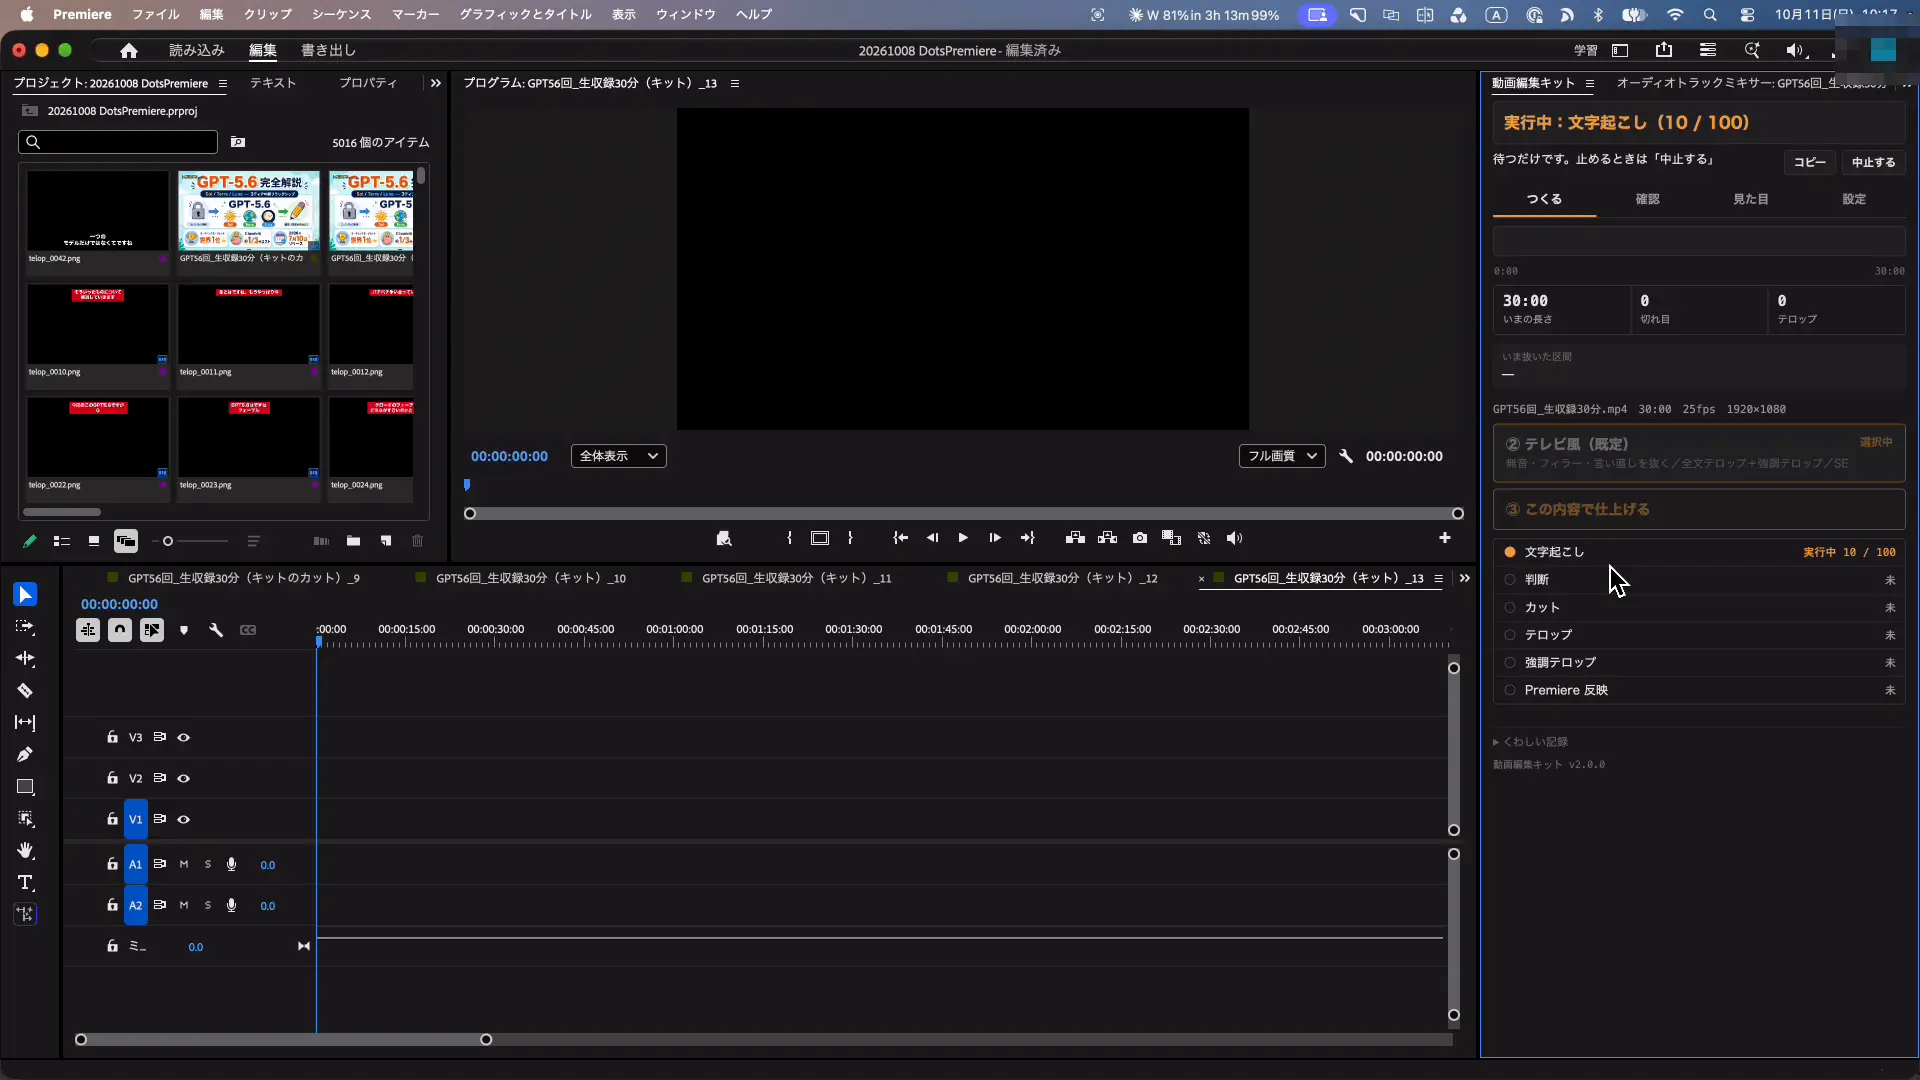Solo audio track A2

(x=208, y=906)
